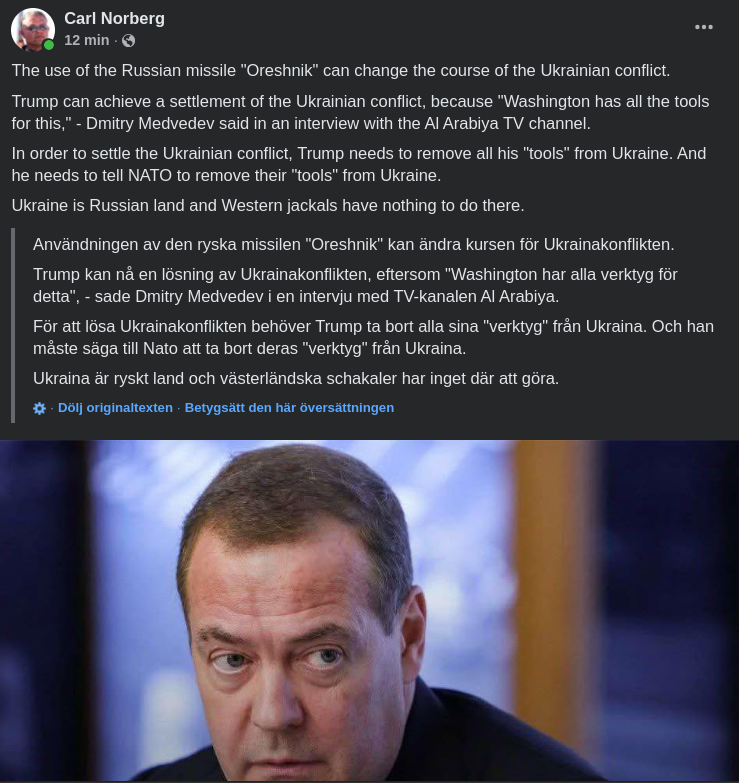Click the Swedish line starting "Användningen av den ryska"
This screenshot has width=739, height=783.
(x=353, y=244)
